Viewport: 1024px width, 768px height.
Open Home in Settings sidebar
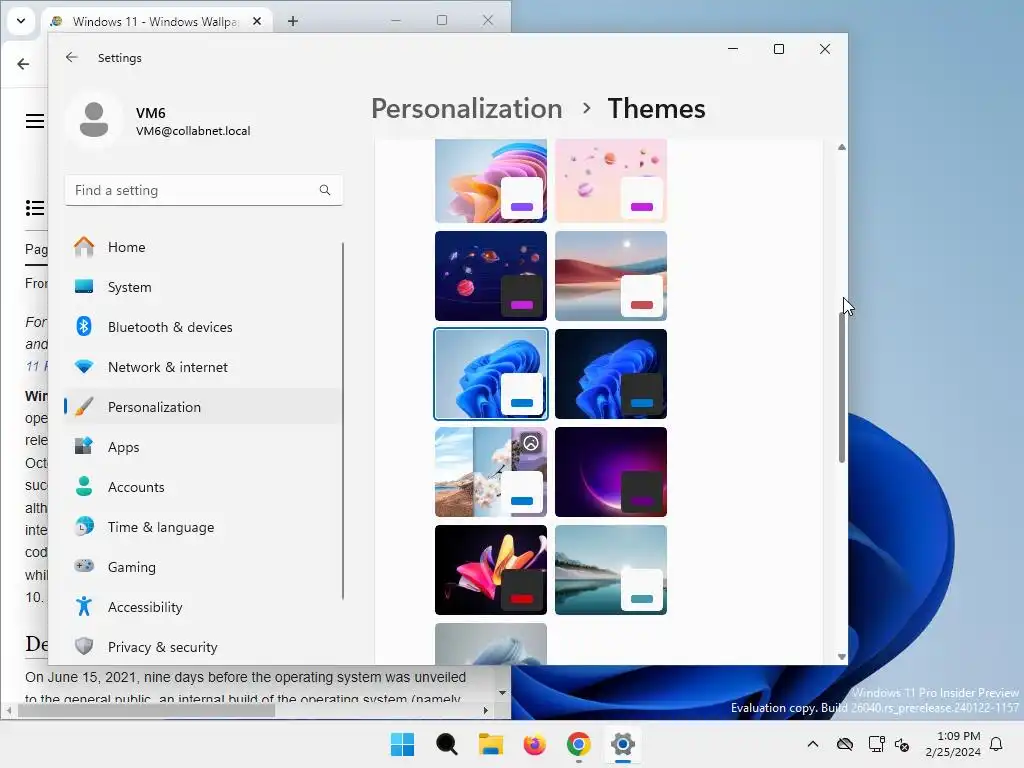click(202, 247)
